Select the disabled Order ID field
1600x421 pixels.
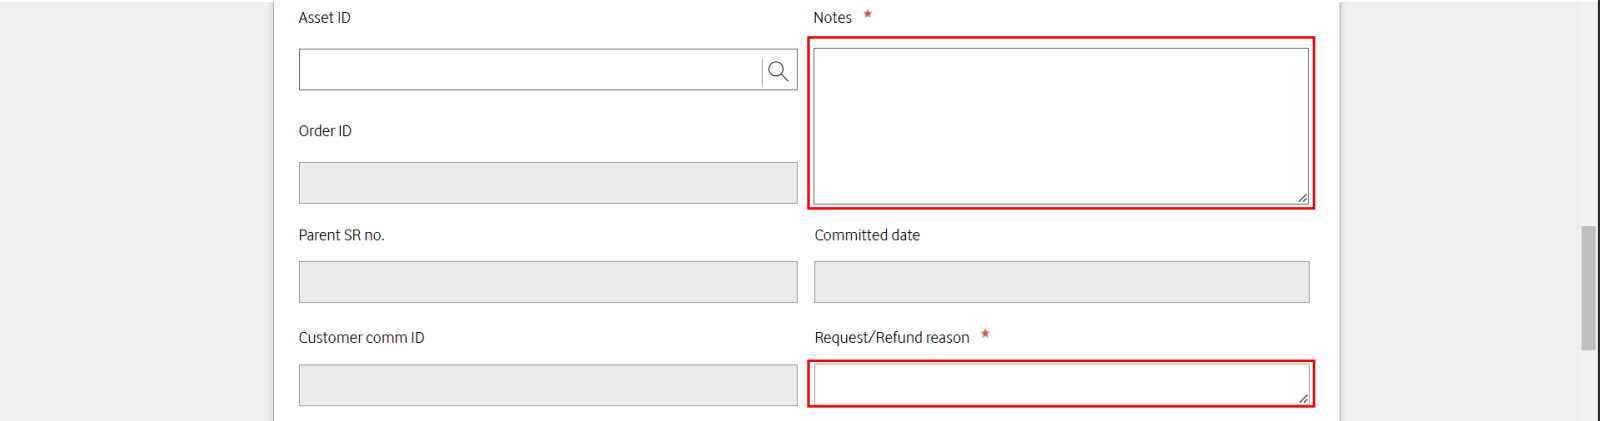(x=548, y=183)
